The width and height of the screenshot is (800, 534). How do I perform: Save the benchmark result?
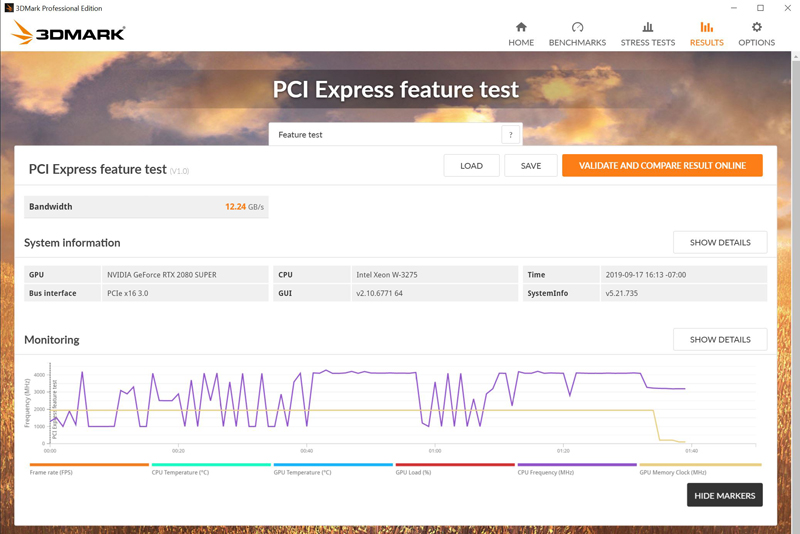click(531, 166)
